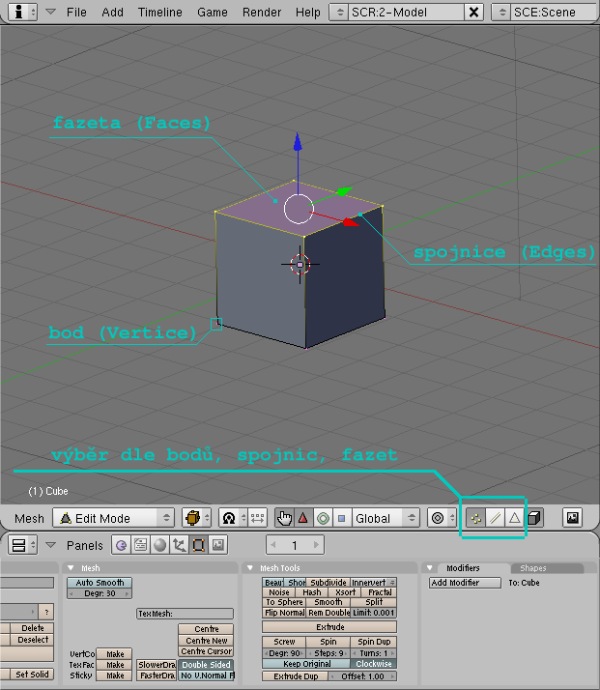Image resolution: width=600 pixels, height=690 pixels.
Task: Click the Centre Cursor button
Action: (x=206, y=651)
